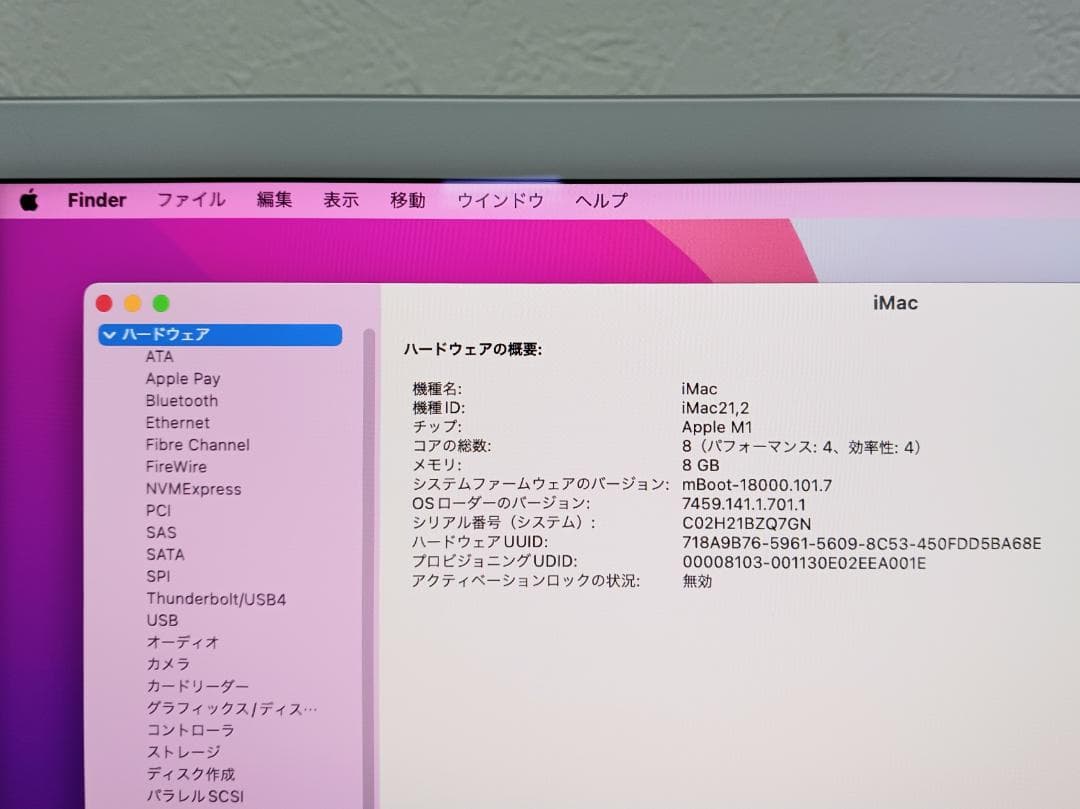Click the コアの総数 value 8（パフォーマンス…）

pos(801,448)
